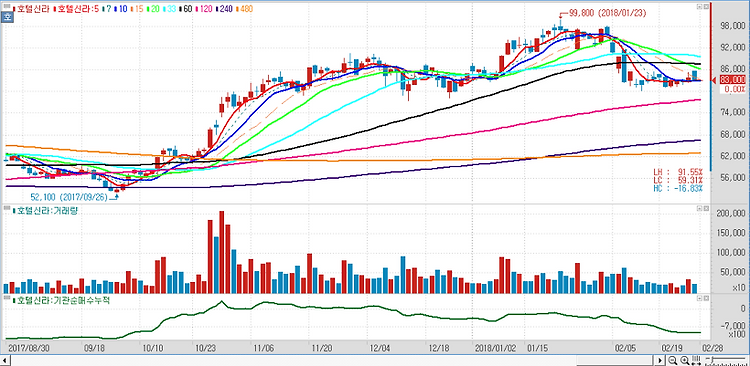Click the bar spacing adjust icon
This screenshot has height=366, width=750.
[696, 360]
